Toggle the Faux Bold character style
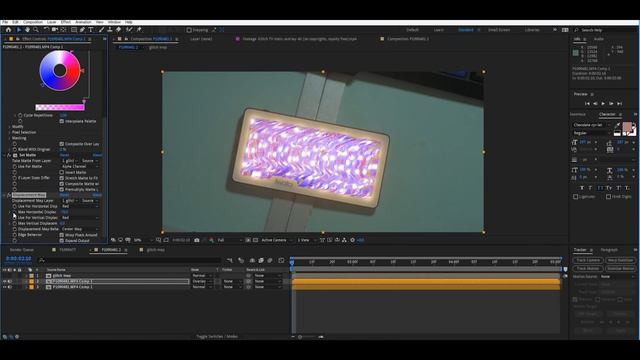This screenshot has width=640, height=360. click(x=582, y=188)
